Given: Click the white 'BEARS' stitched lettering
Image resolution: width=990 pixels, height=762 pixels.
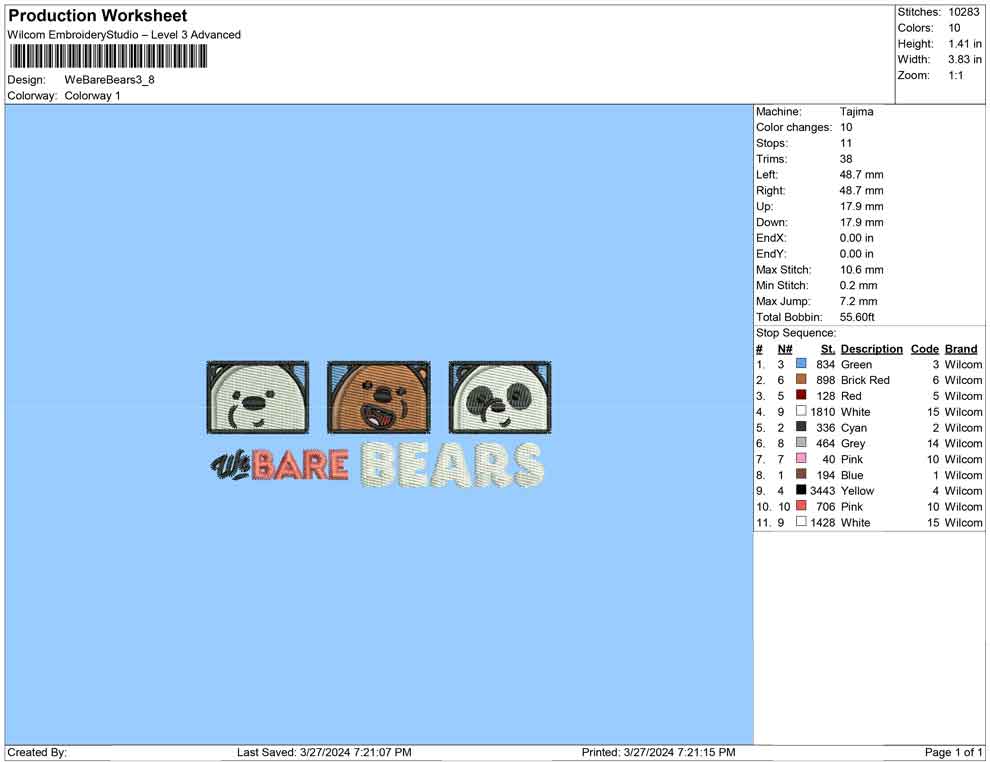Looking at the screenshot, I should 452,465.
